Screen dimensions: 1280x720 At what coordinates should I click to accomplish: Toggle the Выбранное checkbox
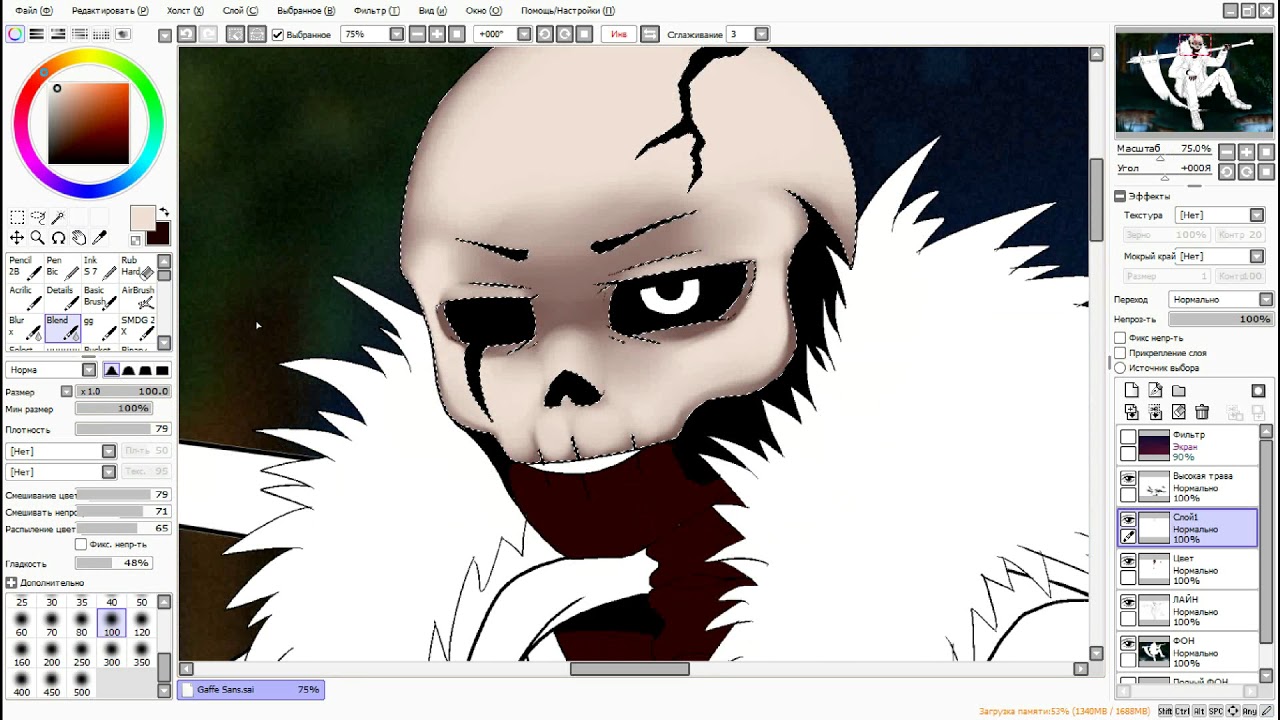[x=278, y=34]
